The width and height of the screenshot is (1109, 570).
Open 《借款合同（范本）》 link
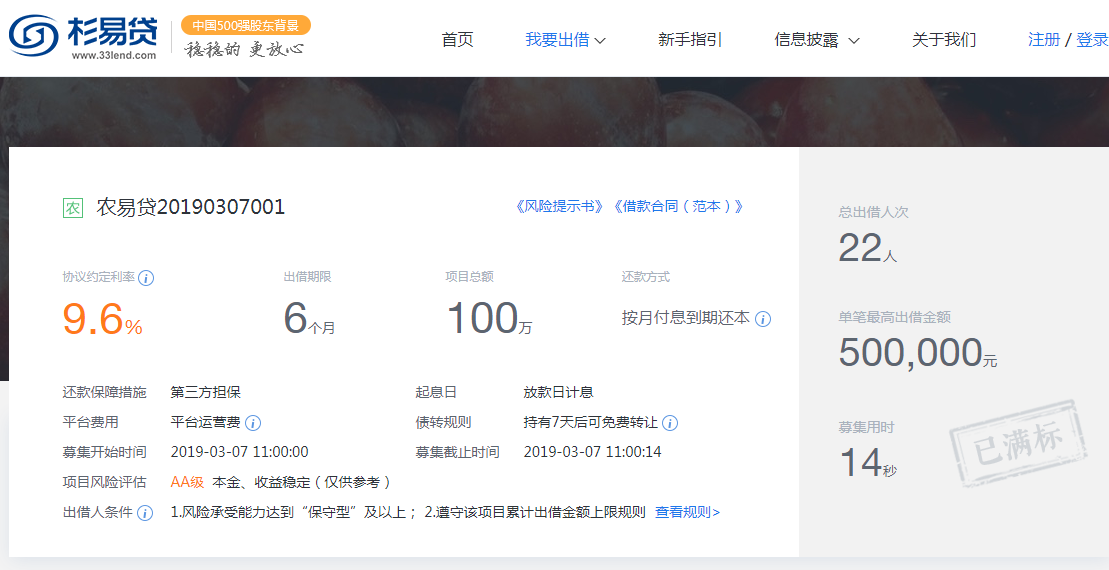tap(678, 207)
